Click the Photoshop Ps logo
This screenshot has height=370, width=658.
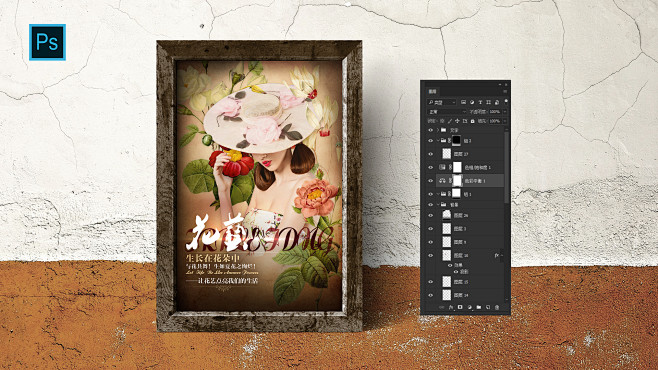coord(47,42)
